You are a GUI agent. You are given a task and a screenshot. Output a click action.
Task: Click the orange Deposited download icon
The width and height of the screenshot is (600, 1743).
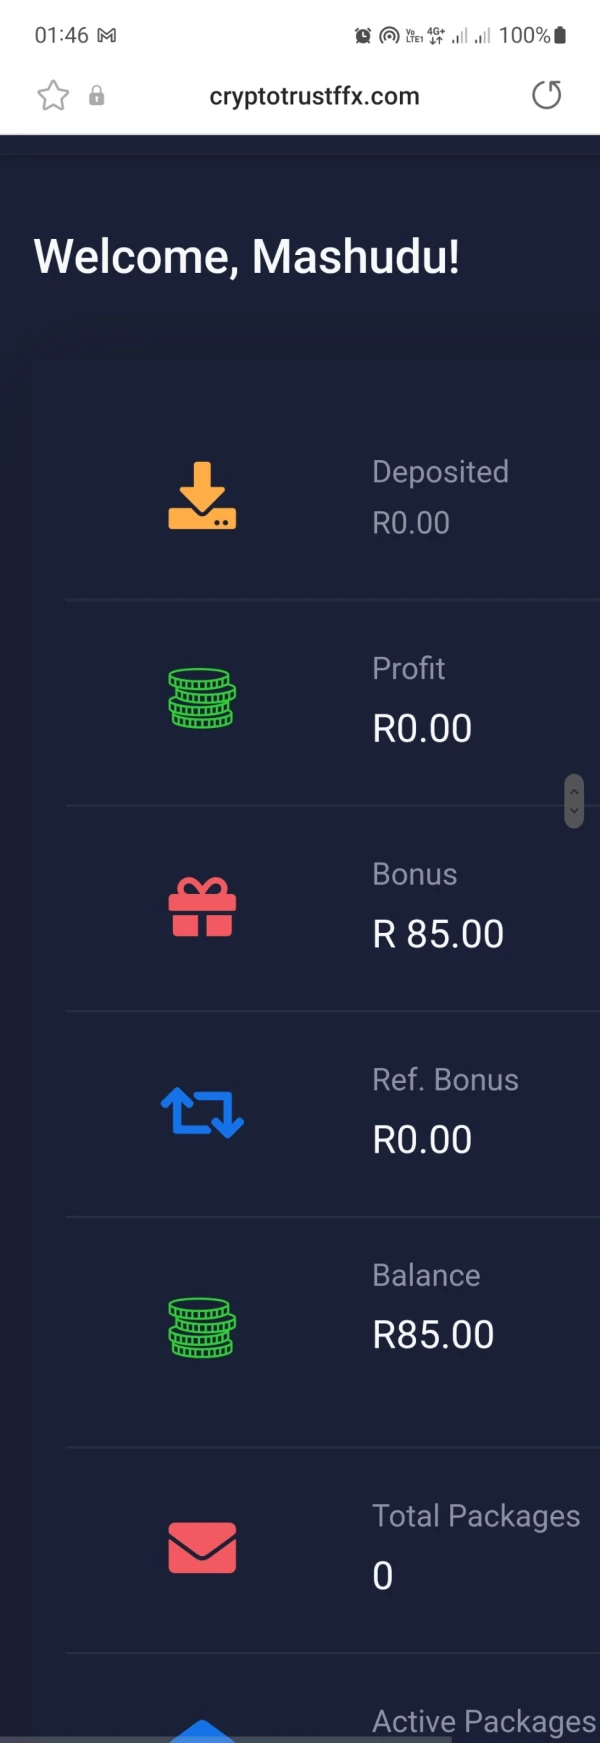pyautogui.click(x=202, y=496)
